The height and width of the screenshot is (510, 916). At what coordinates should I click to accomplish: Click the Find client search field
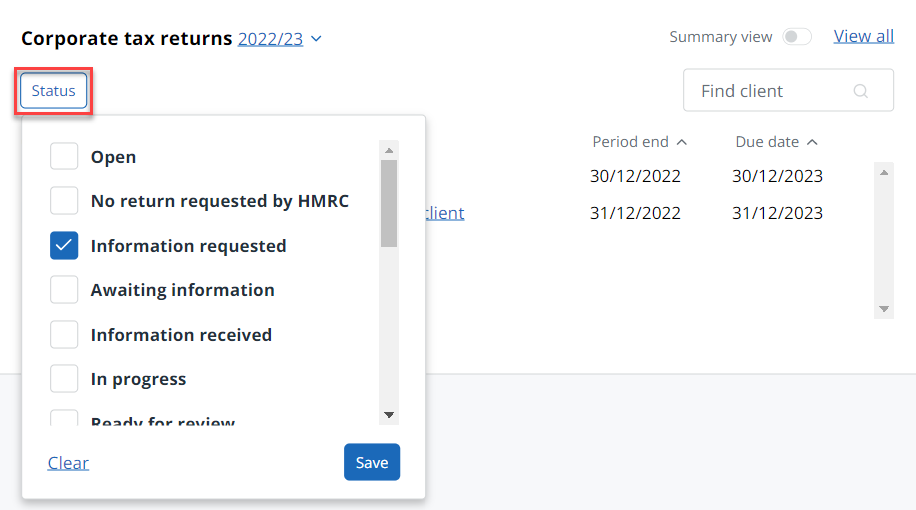point(770,91)
